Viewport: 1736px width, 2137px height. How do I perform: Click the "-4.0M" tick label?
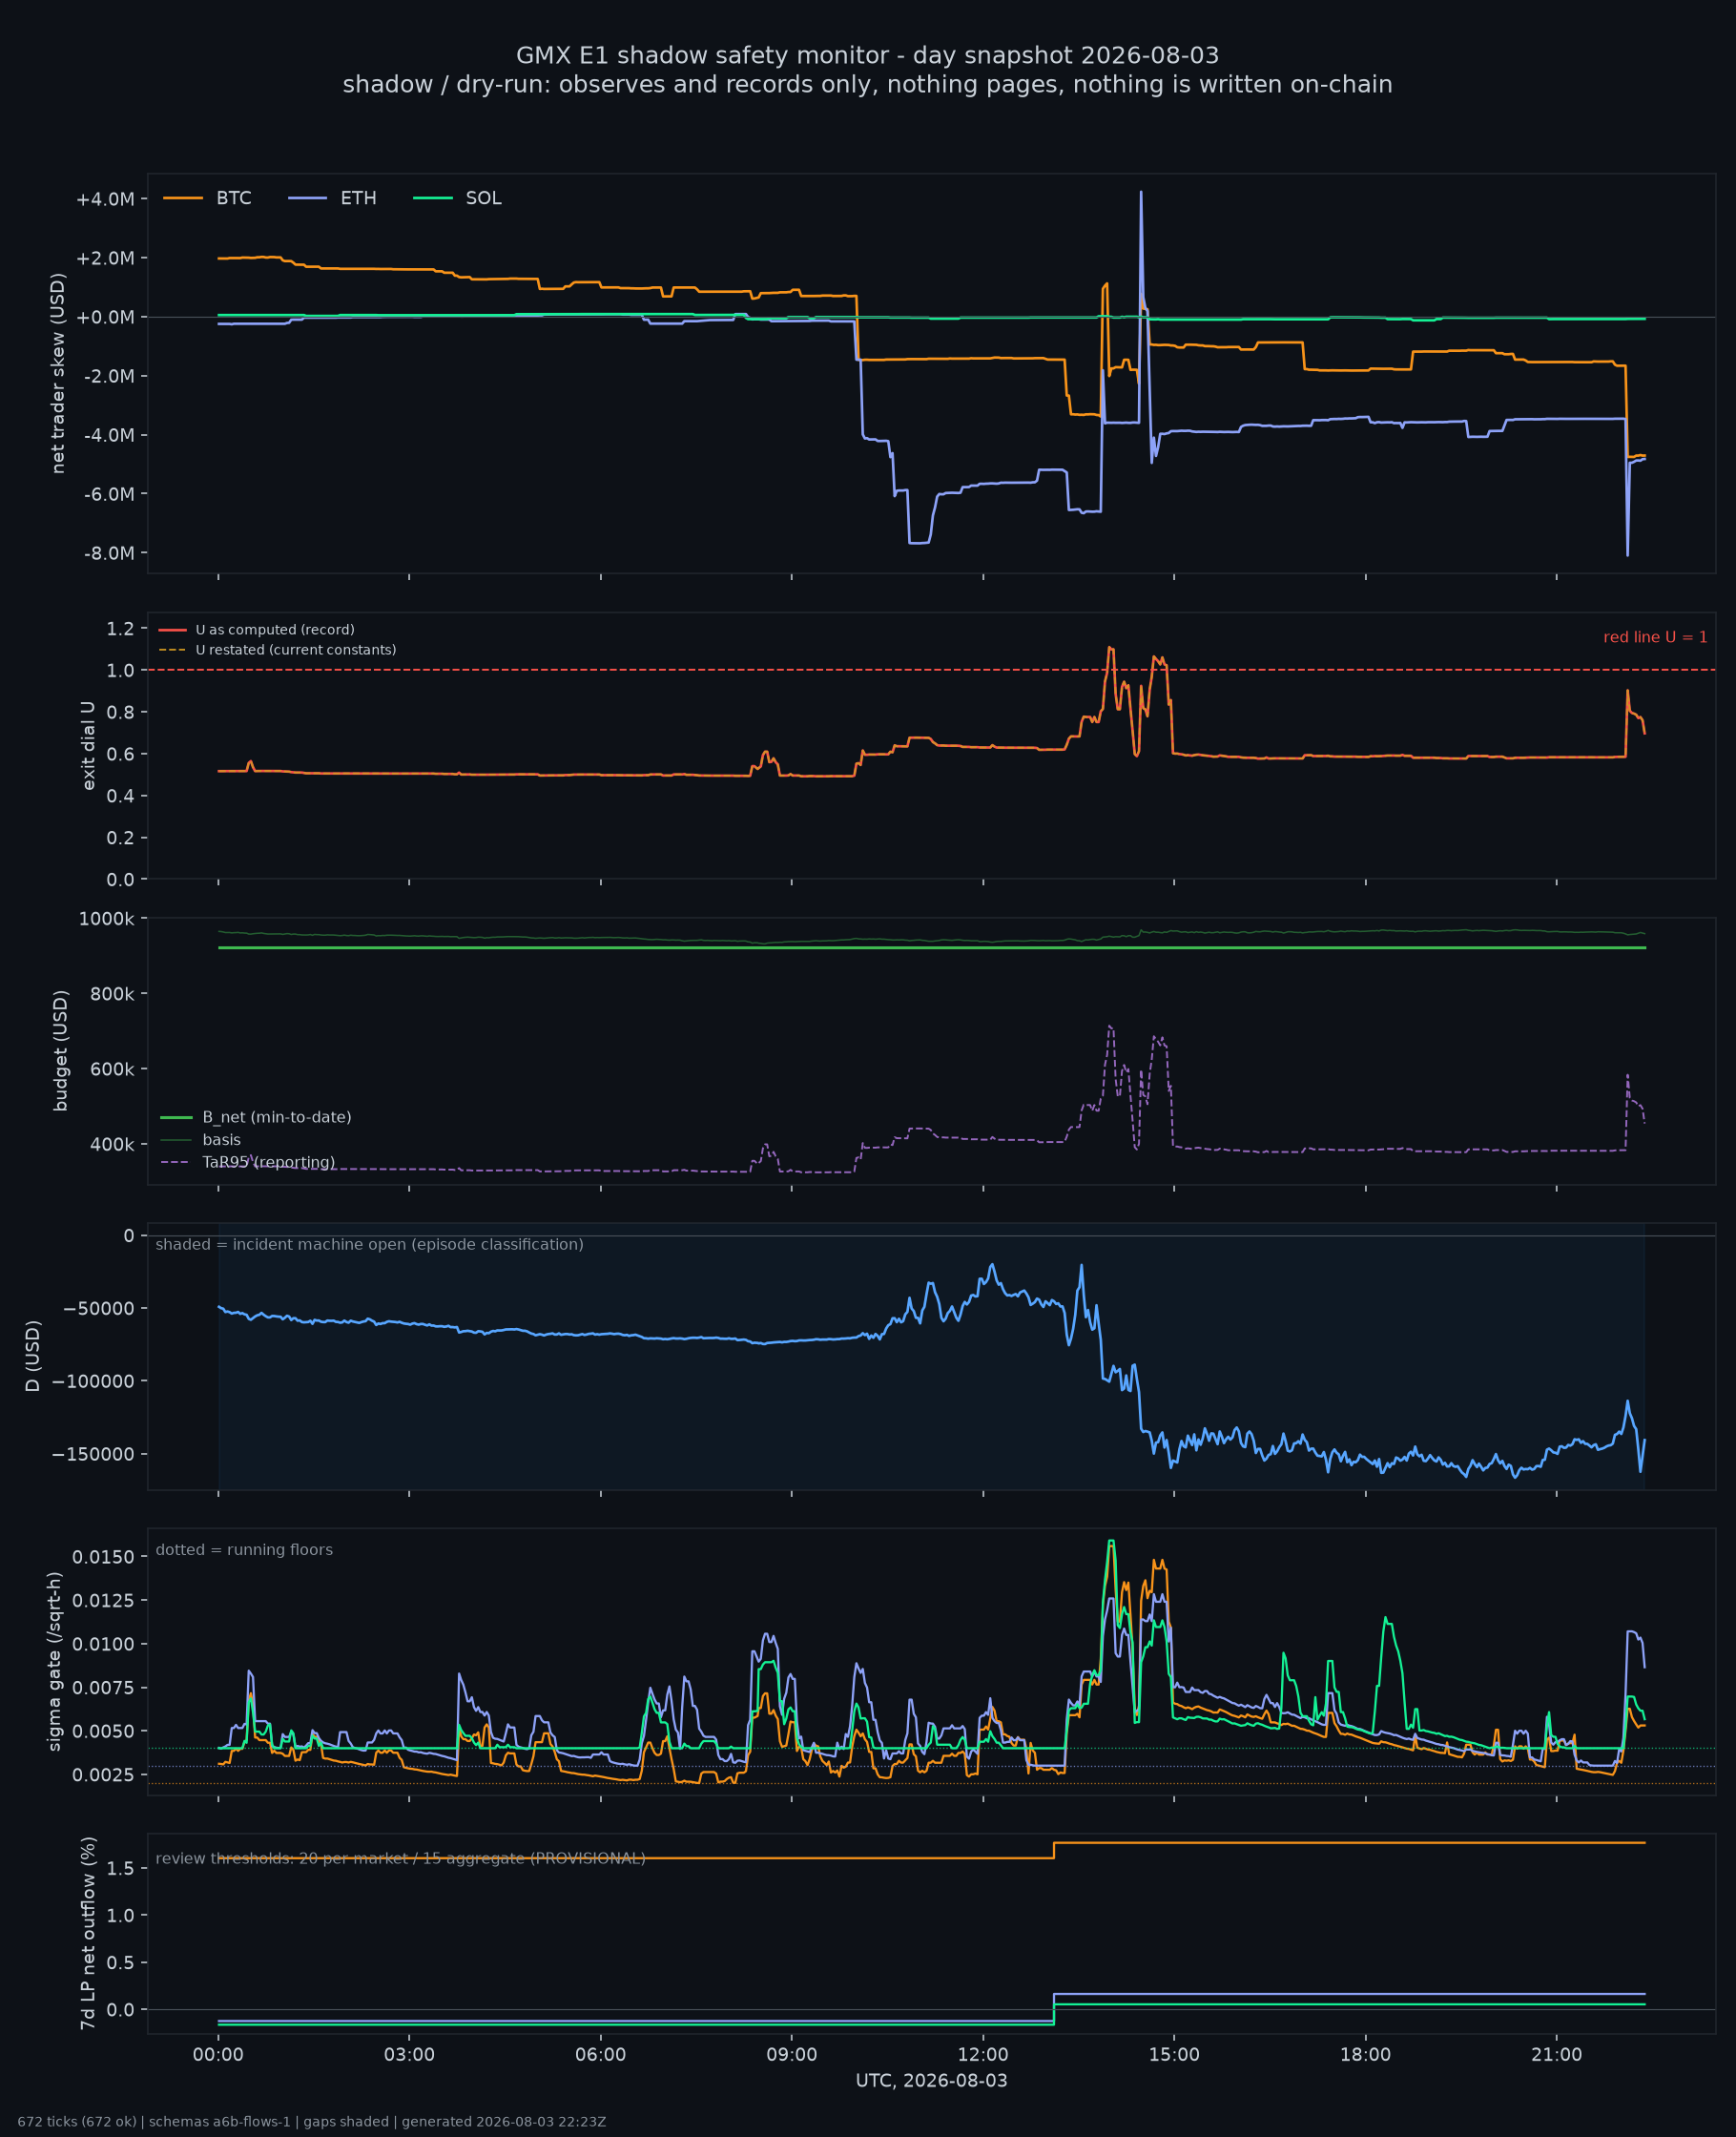108,435
